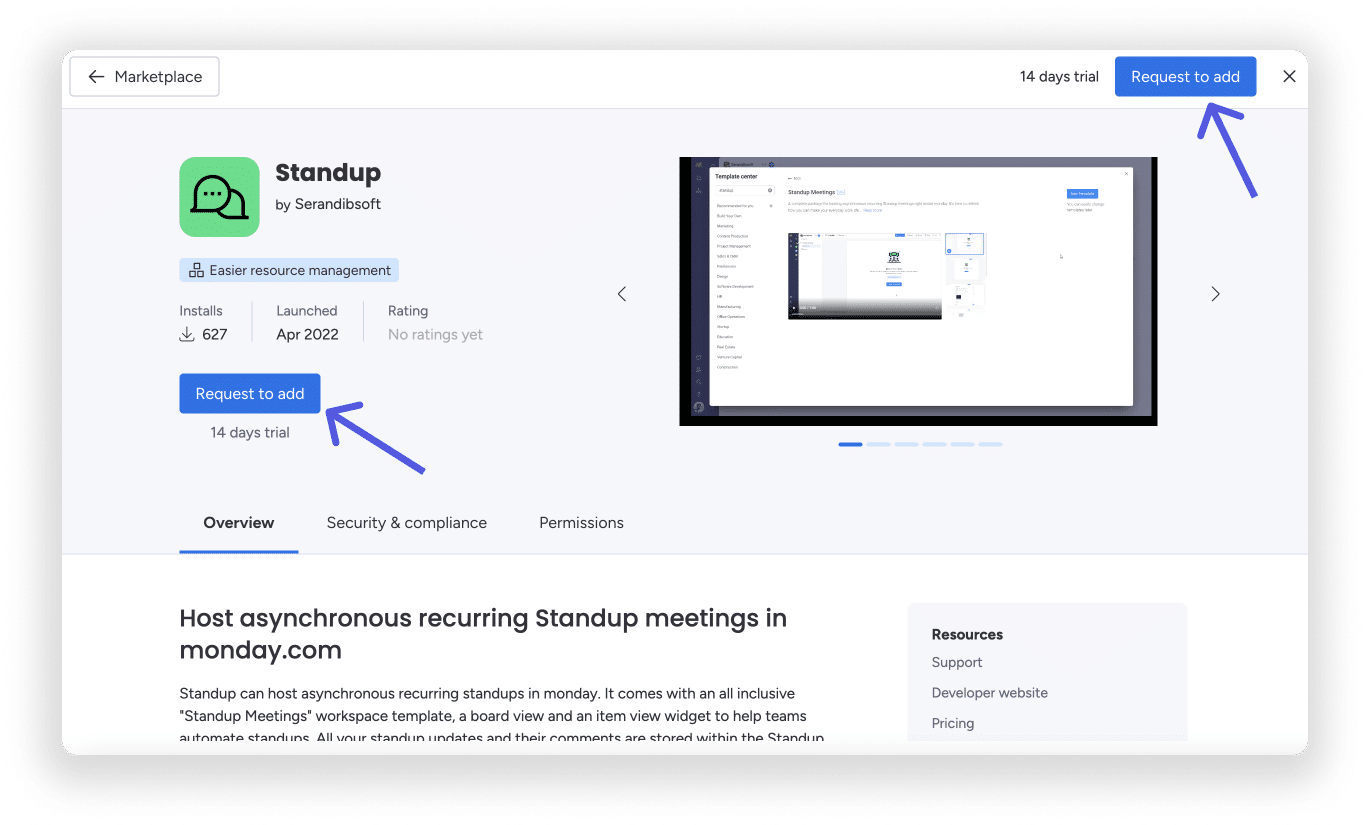
Task: Visit the Developer website link
Action: coord(990,693)
